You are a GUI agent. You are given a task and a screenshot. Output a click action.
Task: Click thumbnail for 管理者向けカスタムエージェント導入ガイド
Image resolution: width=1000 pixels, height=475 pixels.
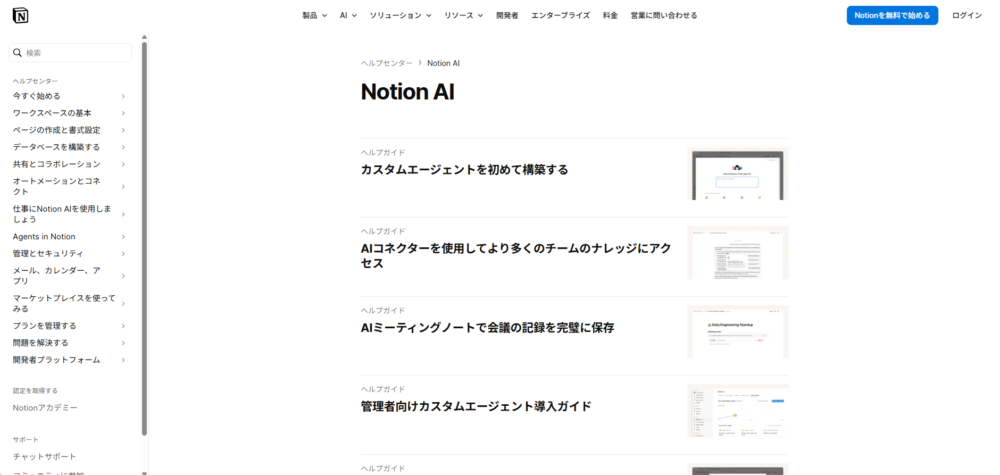click(x=737, y=411)
